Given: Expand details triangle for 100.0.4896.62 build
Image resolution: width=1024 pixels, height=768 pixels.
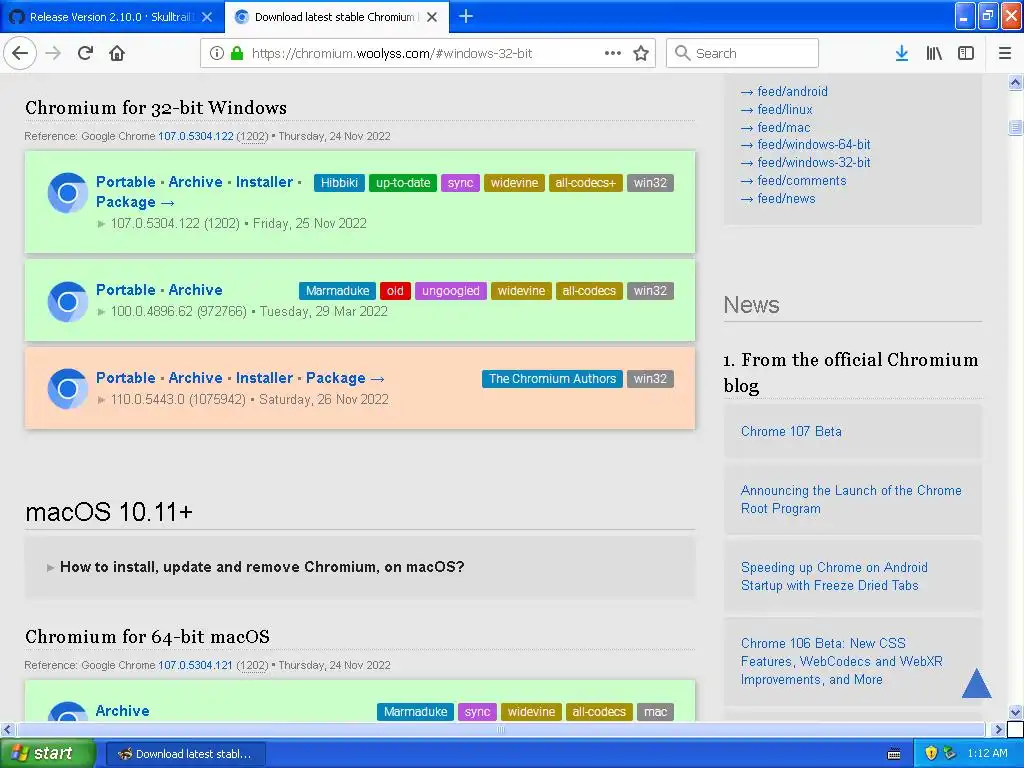Looking at the screenshot, I should [x=101, y=312].
